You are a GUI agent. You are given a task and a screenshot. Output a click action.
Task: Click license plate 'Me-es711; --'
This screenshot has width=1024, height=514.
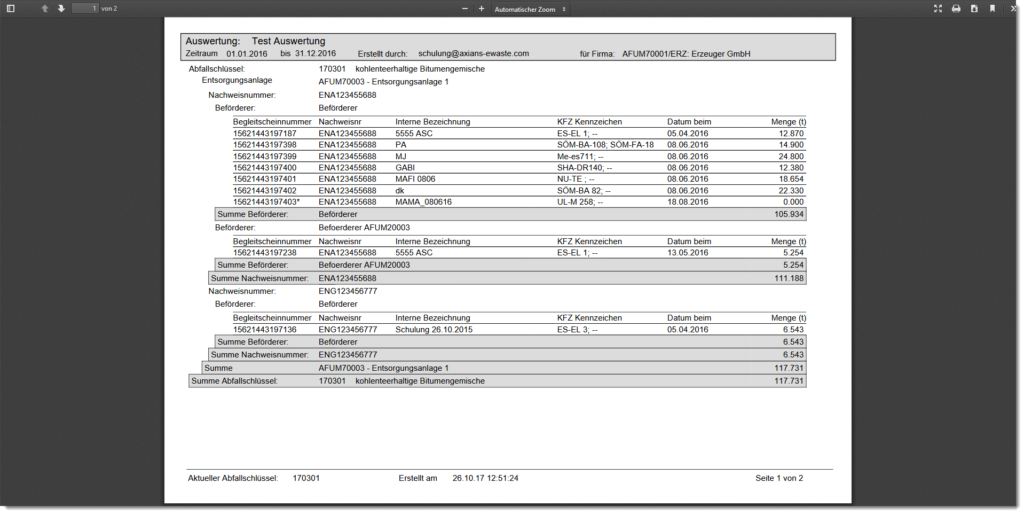tap(581, 156)
